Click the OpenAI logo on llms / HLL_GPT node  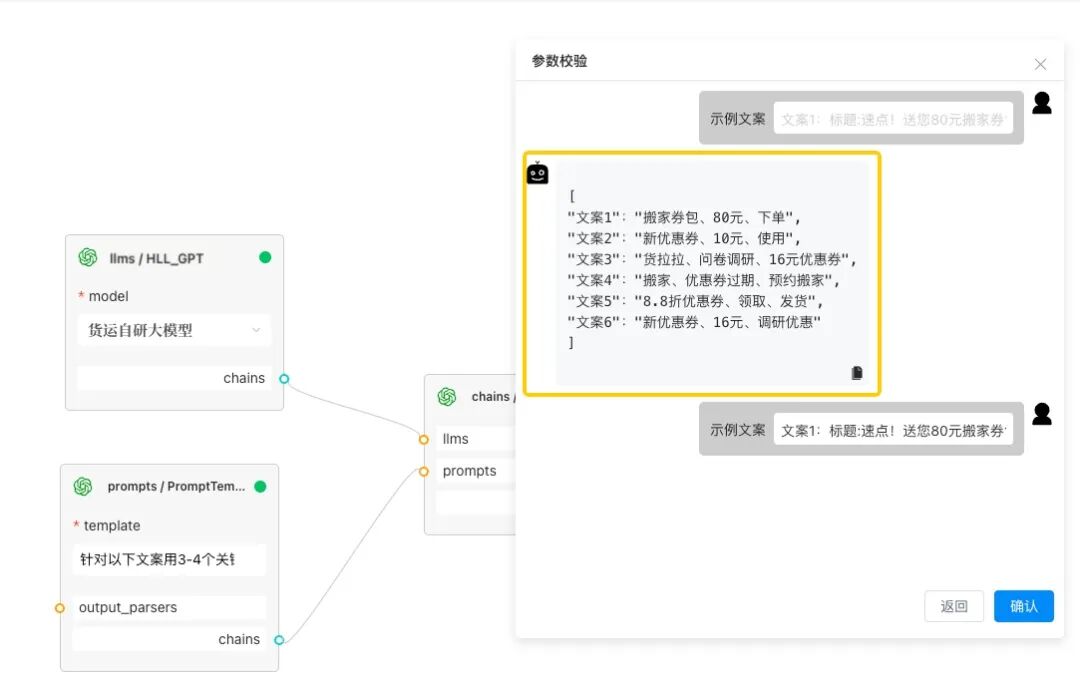coord(87,258)
